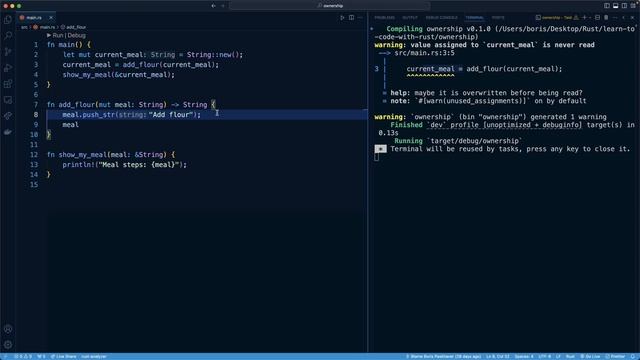
Task: Click the src/main.rs:3:5 link in terminal
Action: [x=424, y=53]
